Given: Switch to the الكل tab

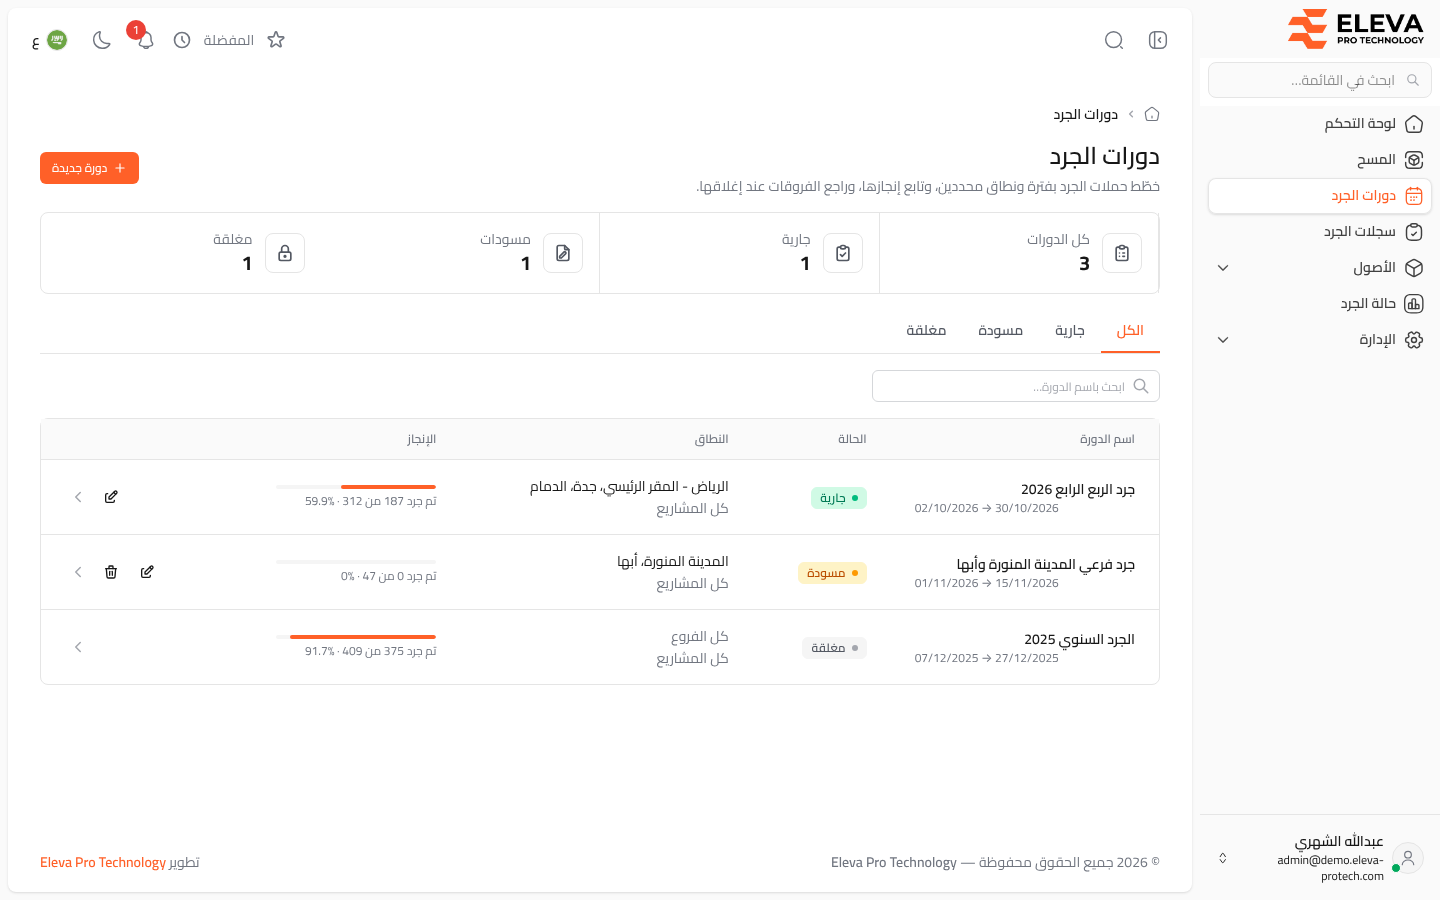Looking at the screenshot, I should (1130, 331).
